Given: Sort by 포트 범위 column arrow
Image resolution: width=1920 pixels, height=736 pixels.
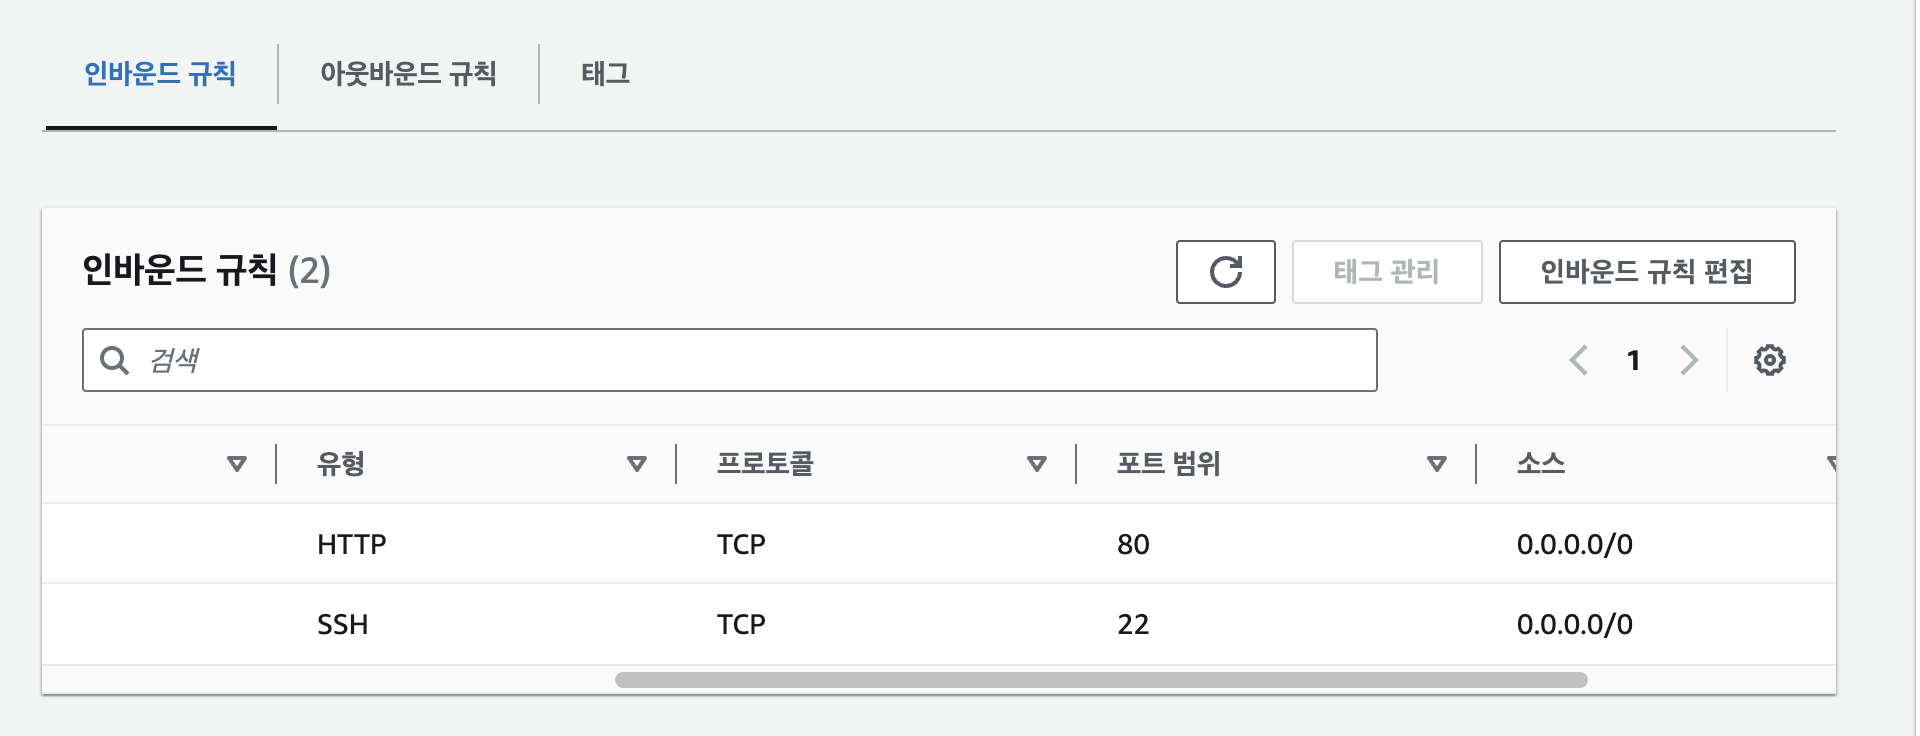Looking at the screenshot, I should tap(1436, 464).
